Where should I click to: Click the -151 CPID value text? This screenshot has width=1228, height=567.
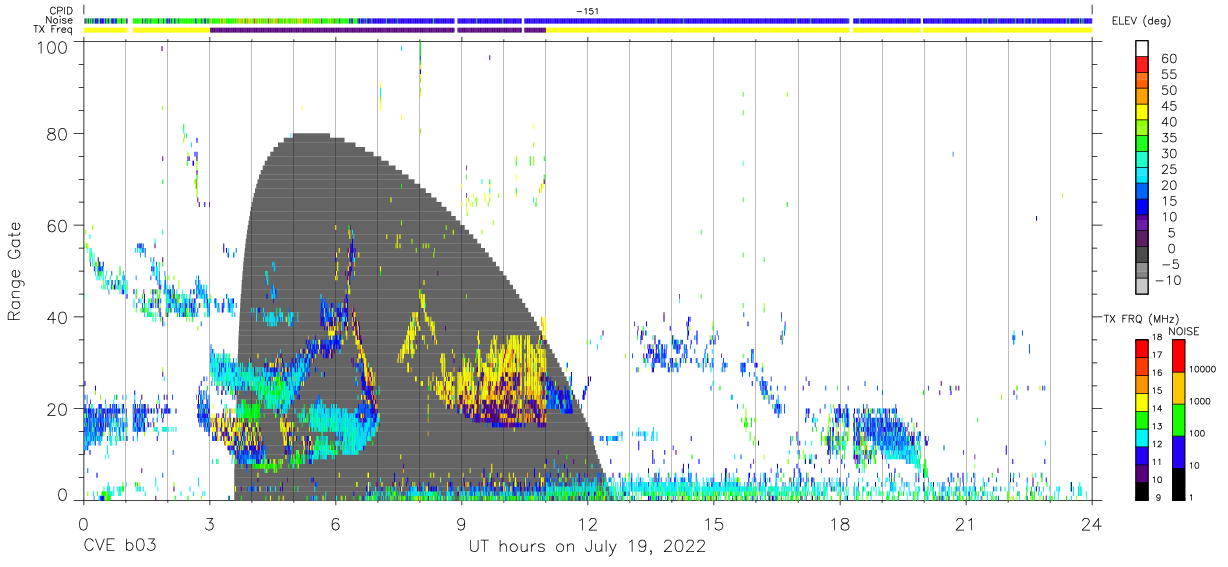coord(587,11)
